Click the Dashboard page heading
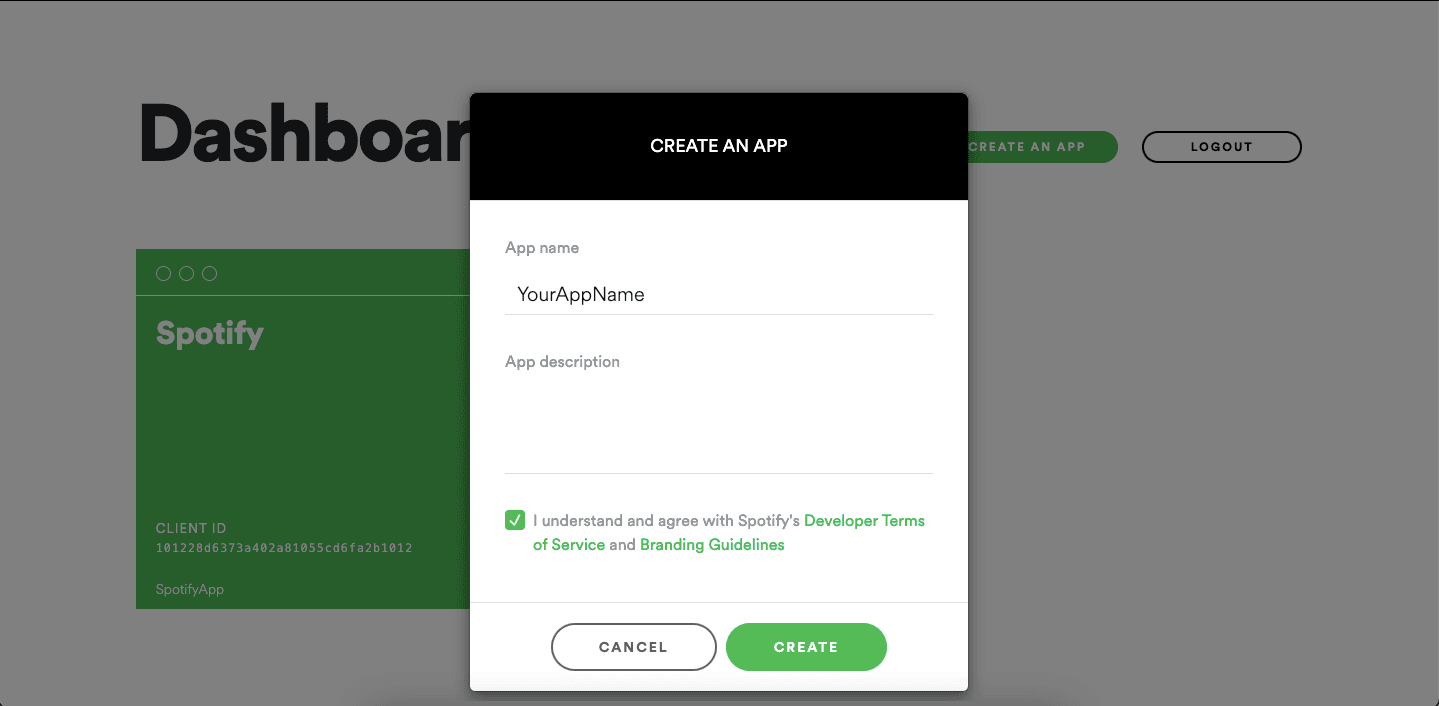Screen dimensions: 1439x706 (x=304, y=132)
